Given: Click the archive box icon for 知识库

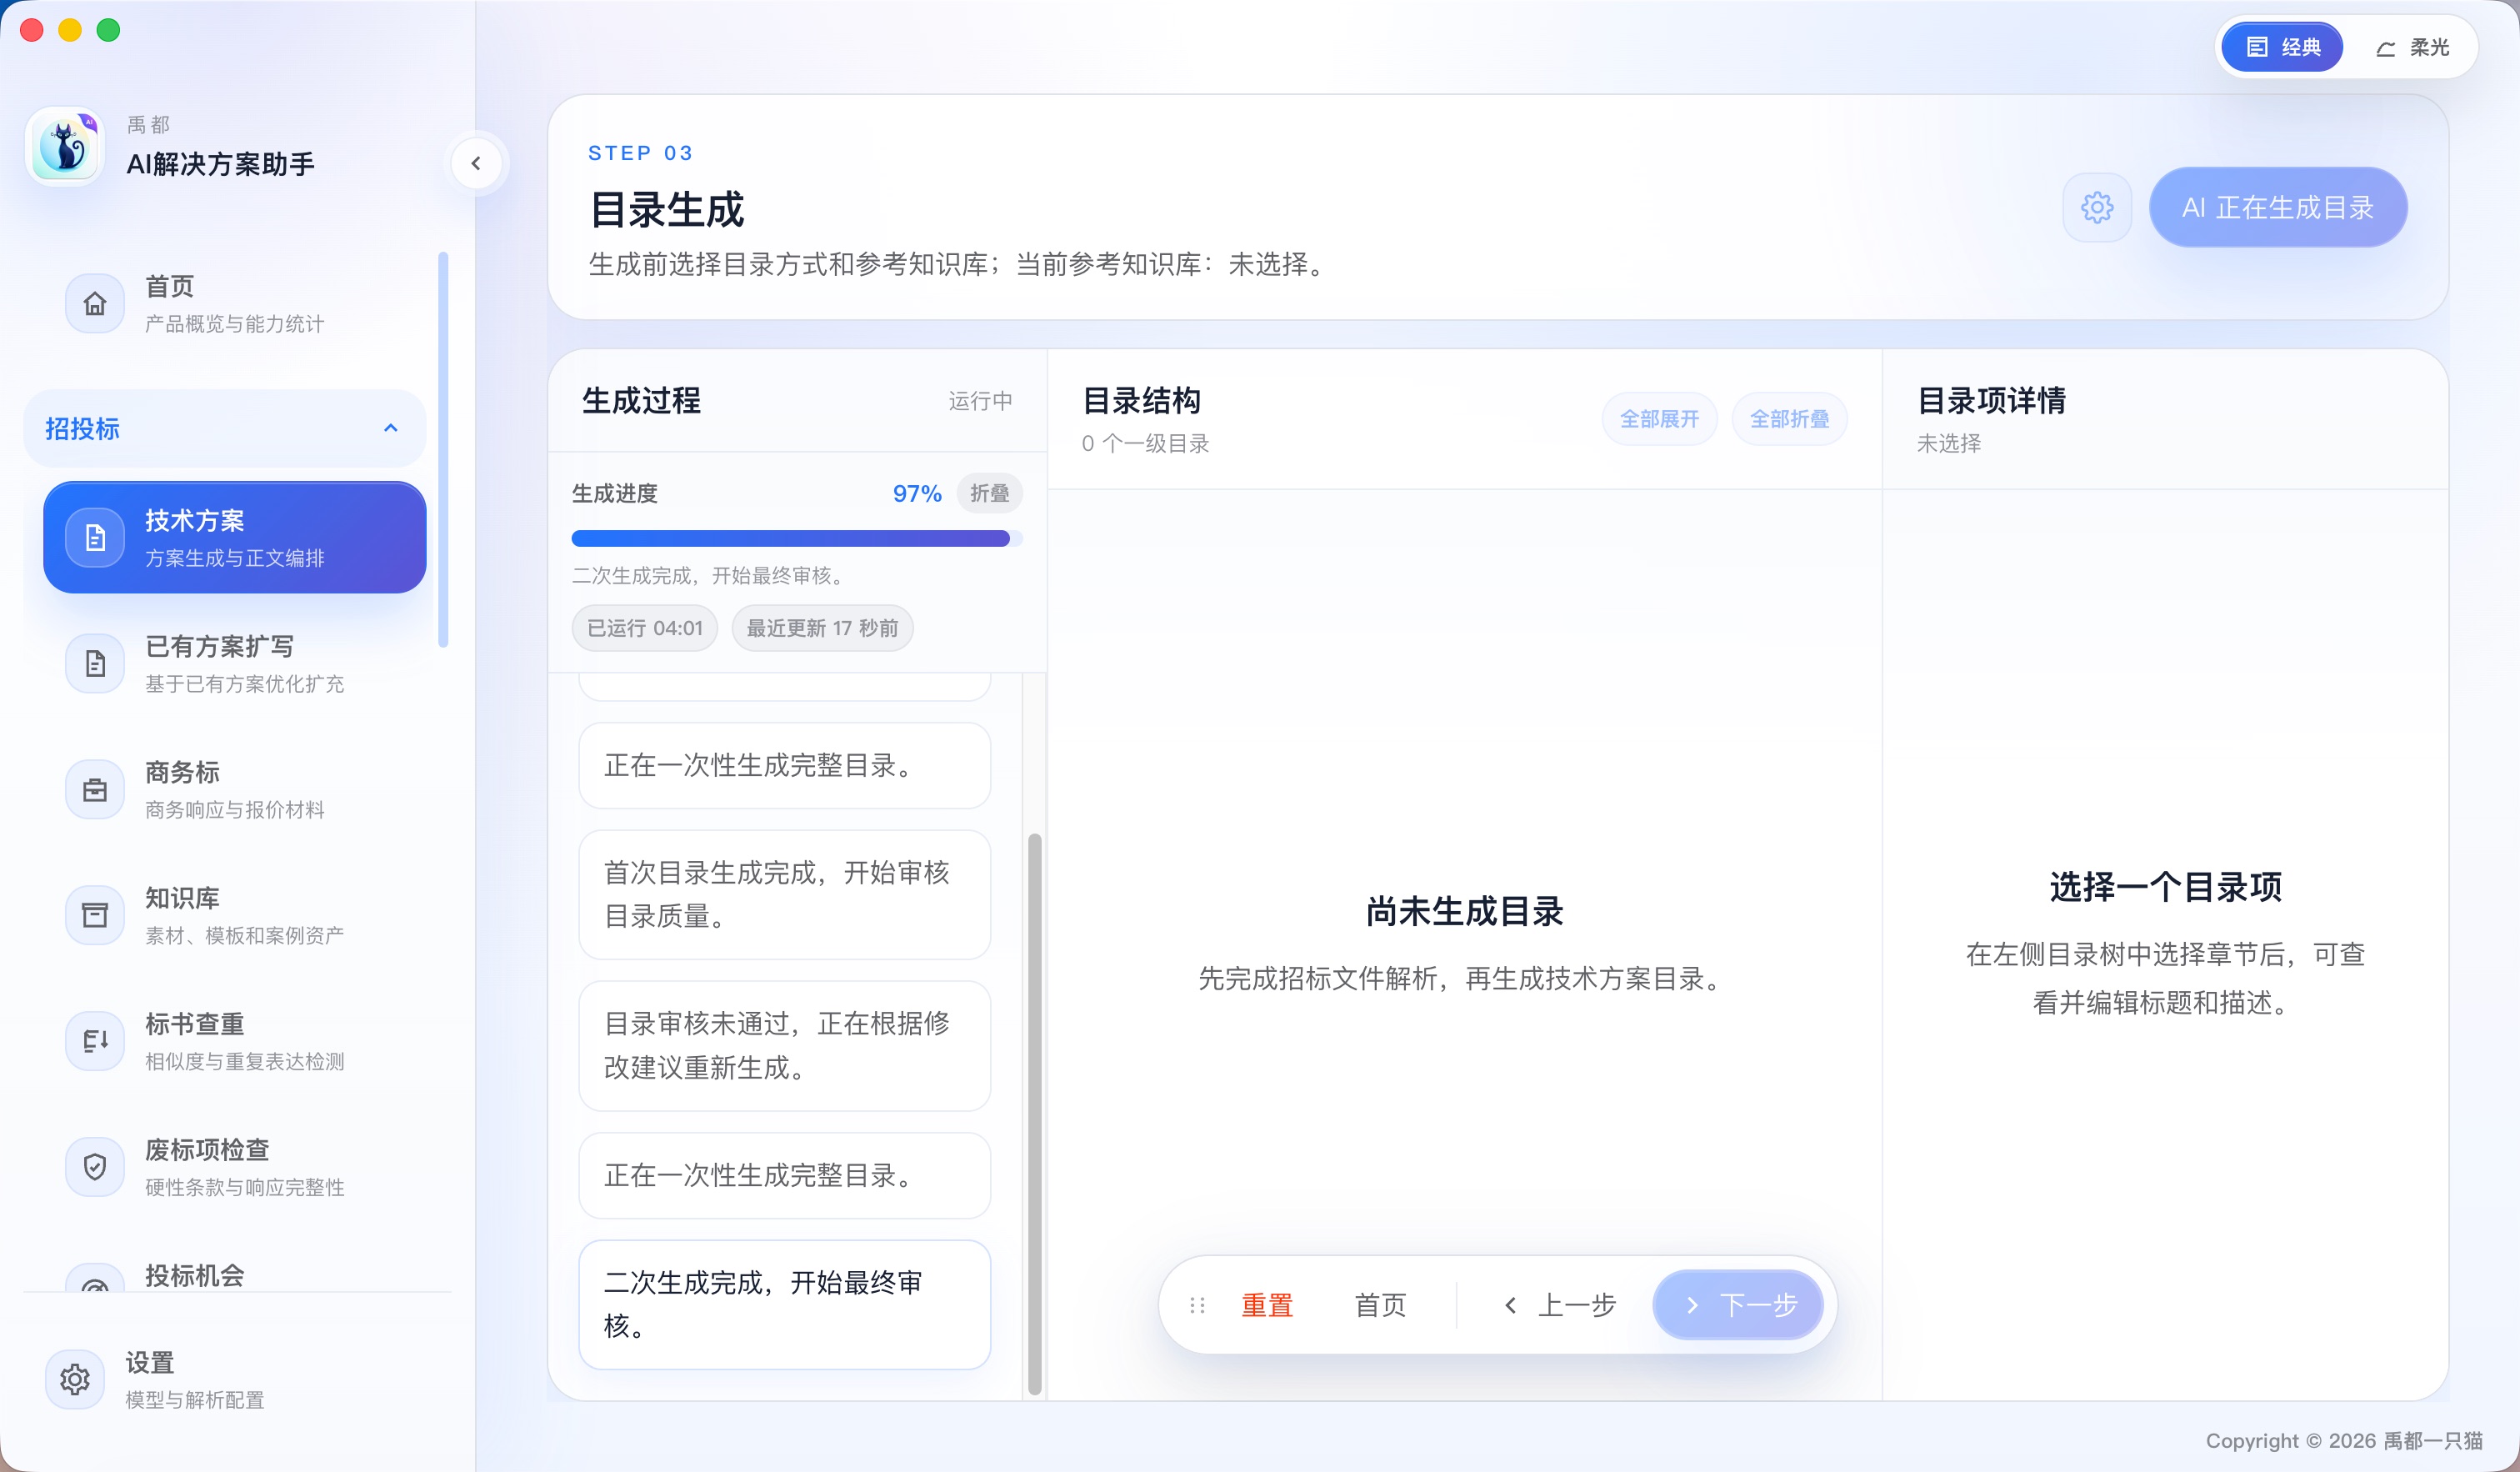Looking at the screenshot, I should pyautogui.click(x=95, y=915).
